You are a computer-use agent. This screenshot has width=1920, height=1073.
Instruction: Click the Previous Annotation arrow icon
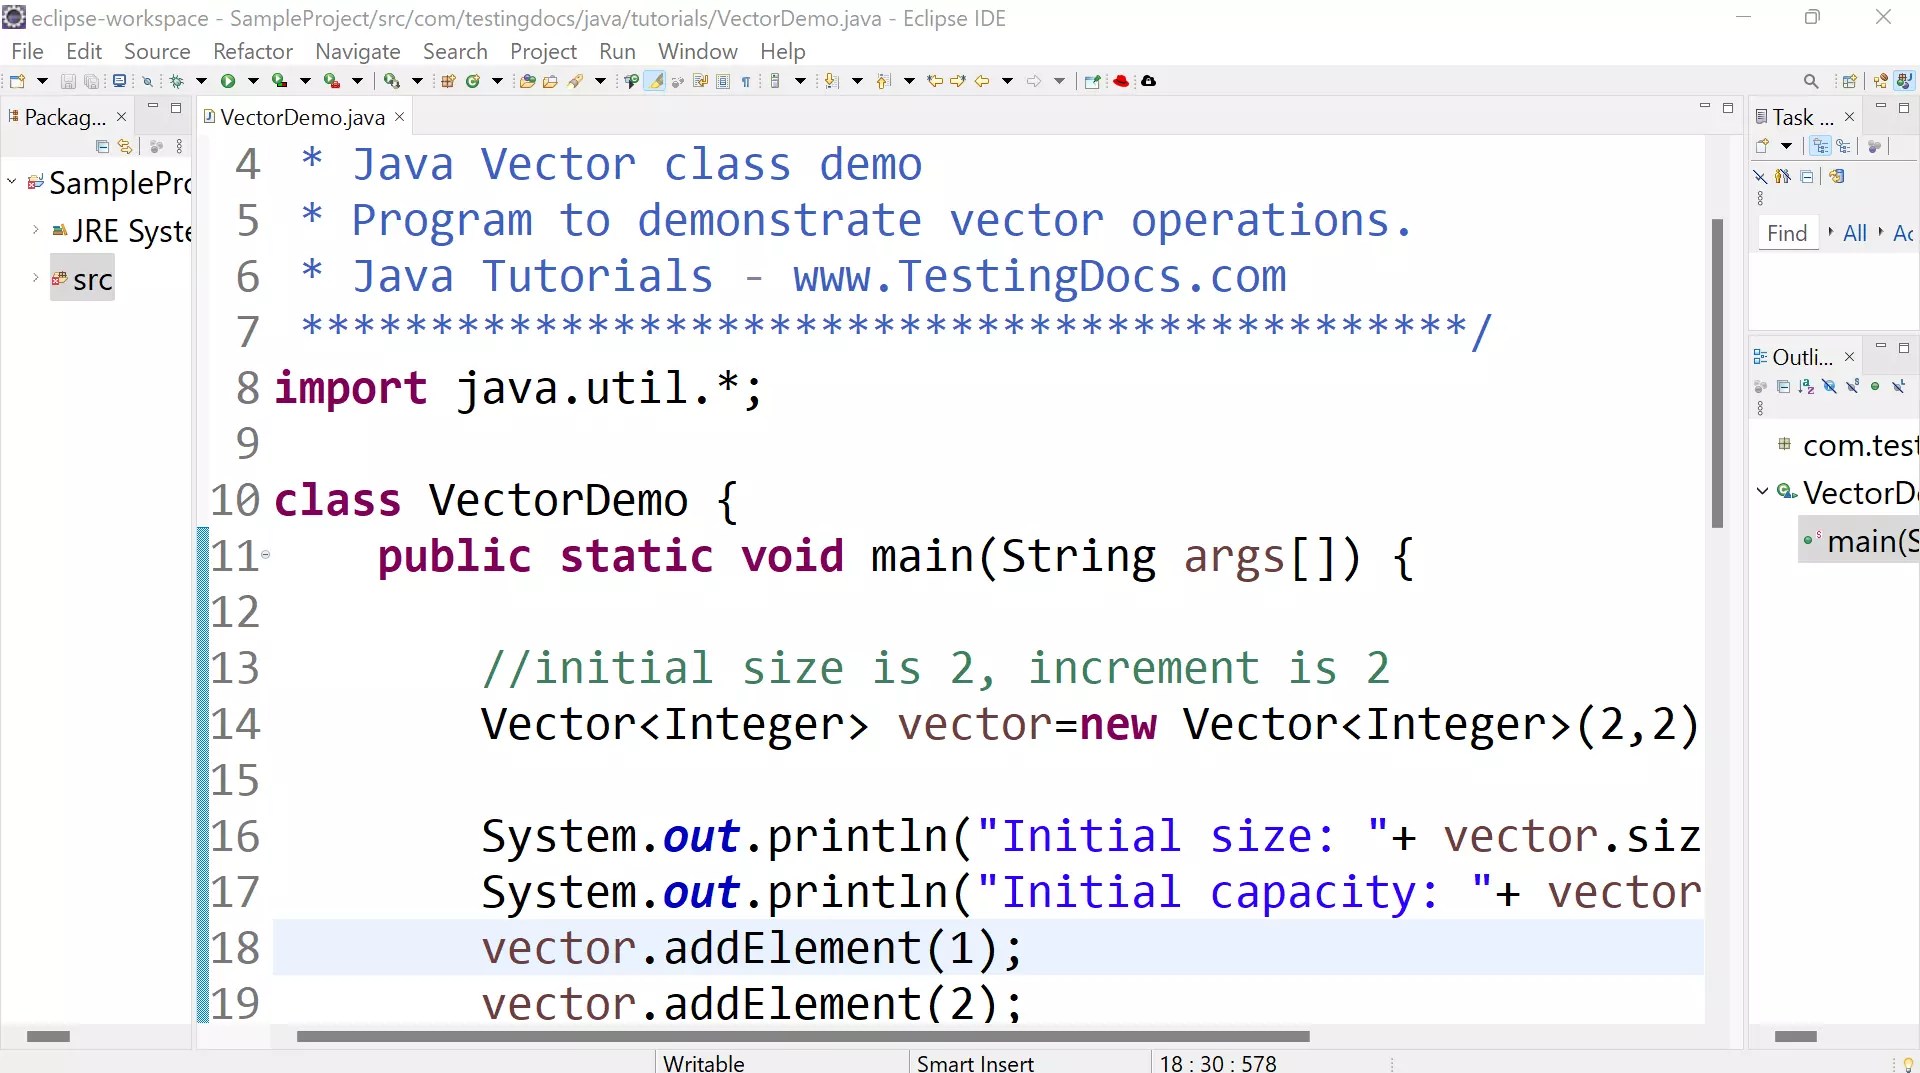[x=882, y=81]
